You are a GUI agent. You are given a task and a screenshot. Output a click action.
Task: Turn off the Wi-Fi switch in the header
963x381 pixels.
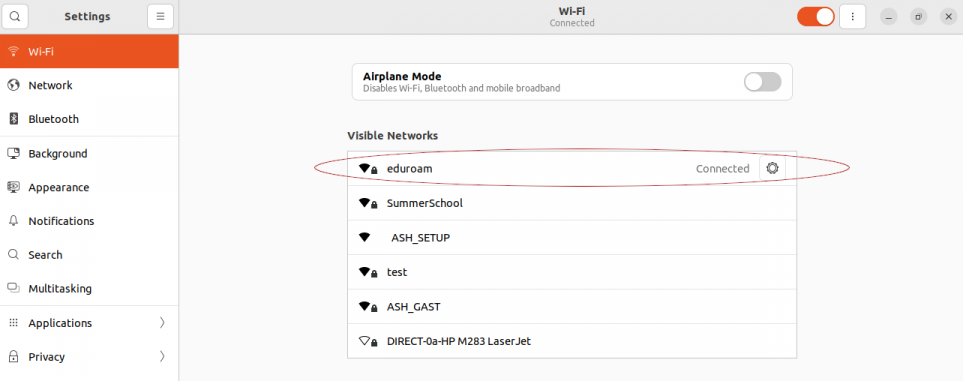pyautogui.click(x=816, y=17)
